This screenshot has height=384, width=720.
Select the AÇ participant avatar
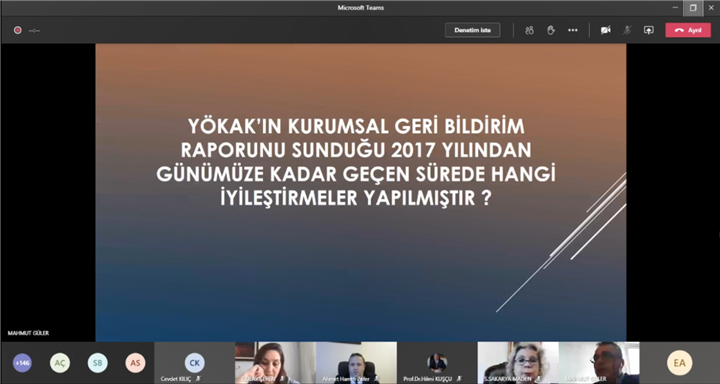tap(60, 363)
